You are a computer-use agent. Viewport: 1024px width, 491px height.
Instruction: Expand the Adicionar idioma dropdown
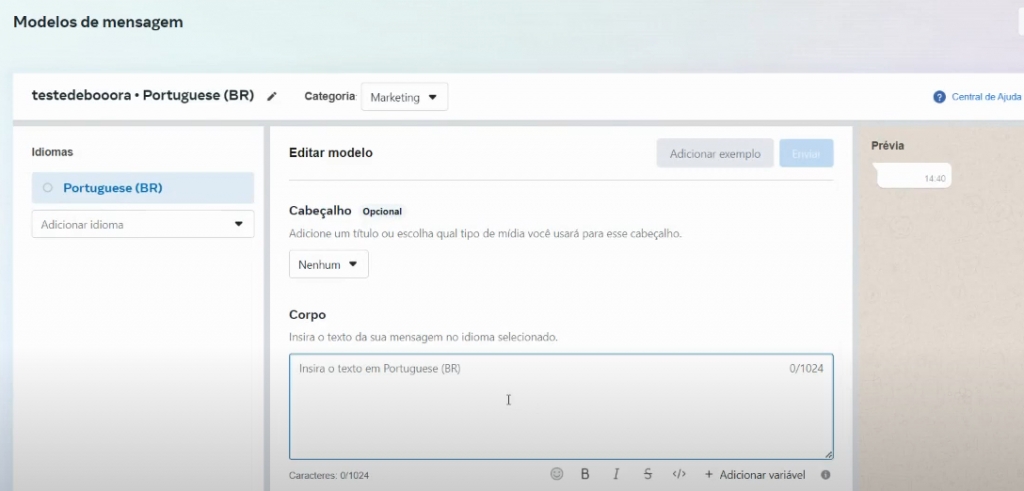143,225
